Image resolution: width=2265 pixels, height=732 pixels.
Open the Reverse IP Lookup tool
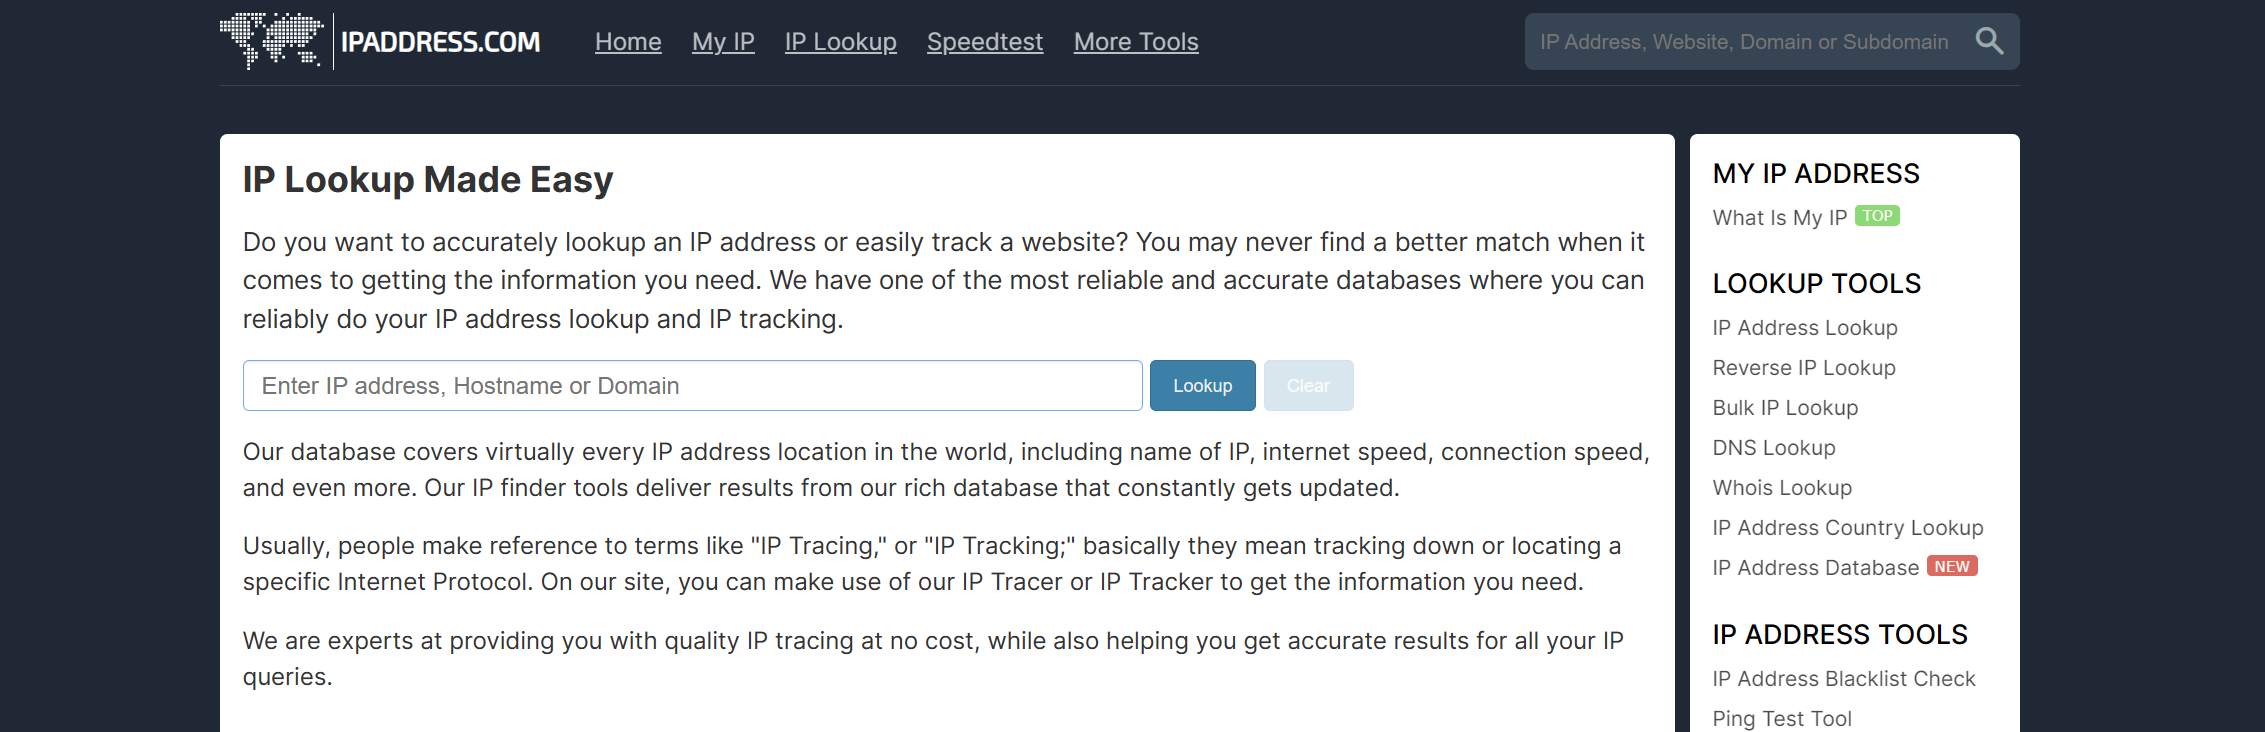tap(1803, 367)
